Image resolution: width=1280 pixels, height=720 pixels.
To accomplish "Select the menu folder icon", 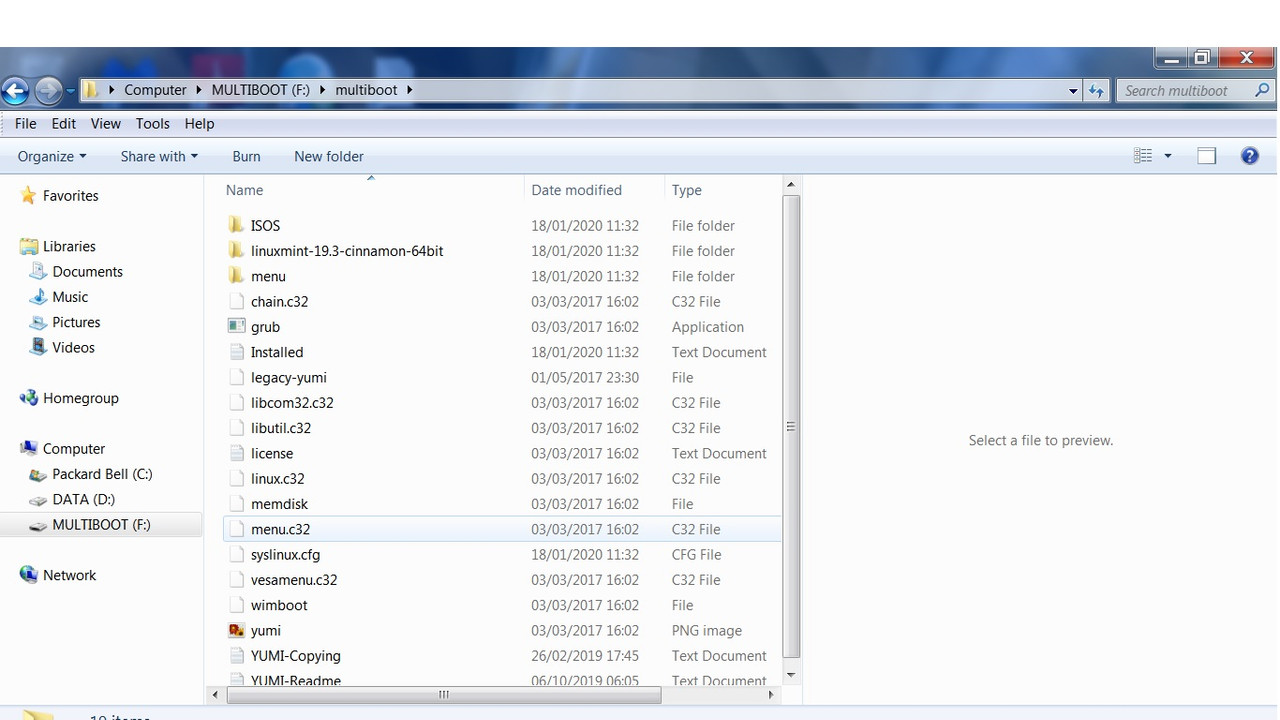I will (x=236, y=276).
